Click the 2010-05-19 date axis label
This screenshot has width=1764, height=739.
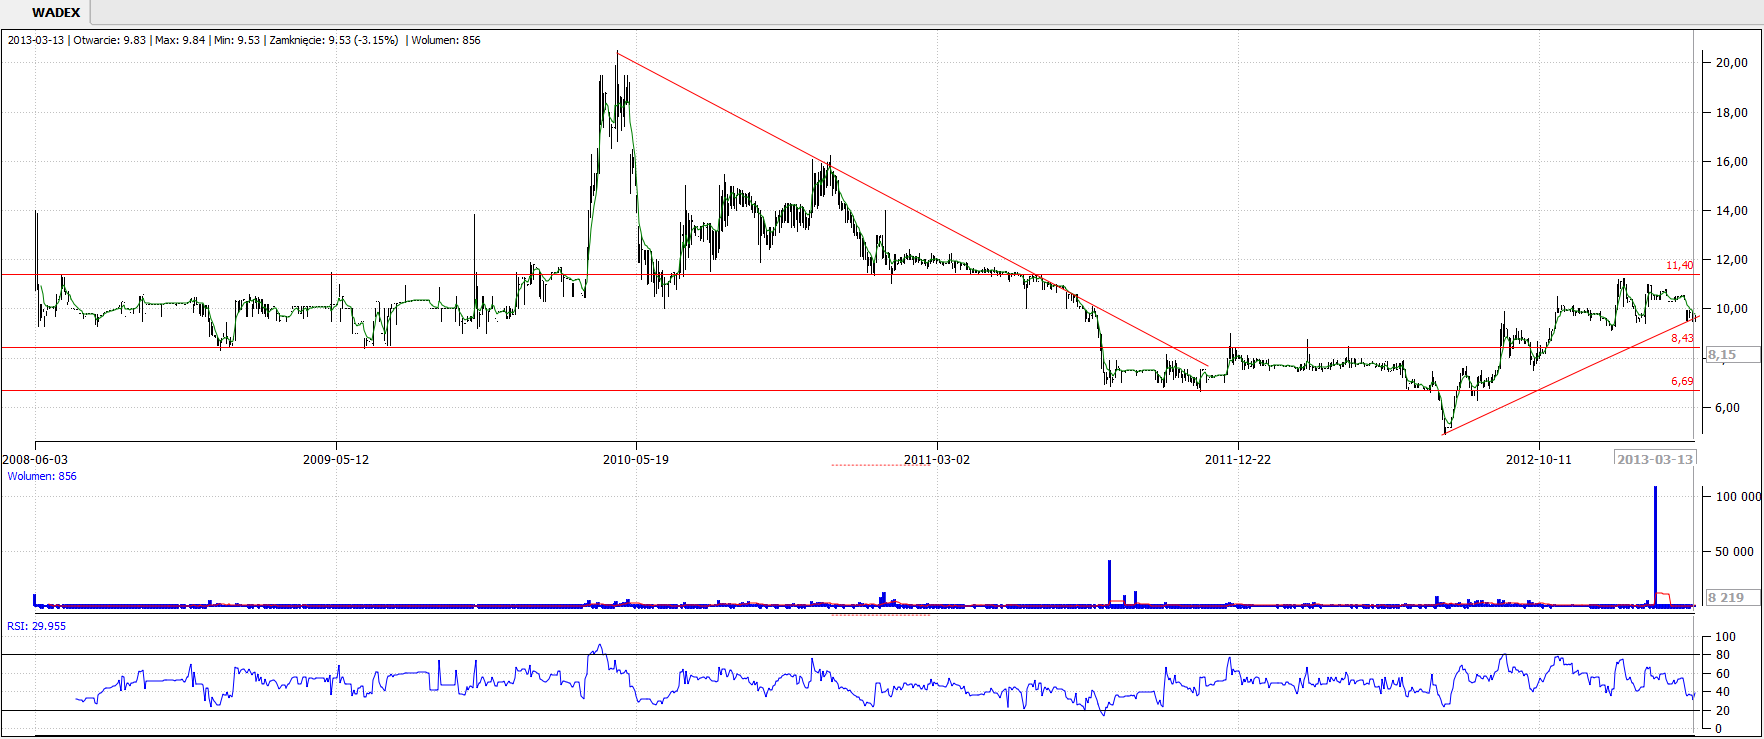pos(636,459)
